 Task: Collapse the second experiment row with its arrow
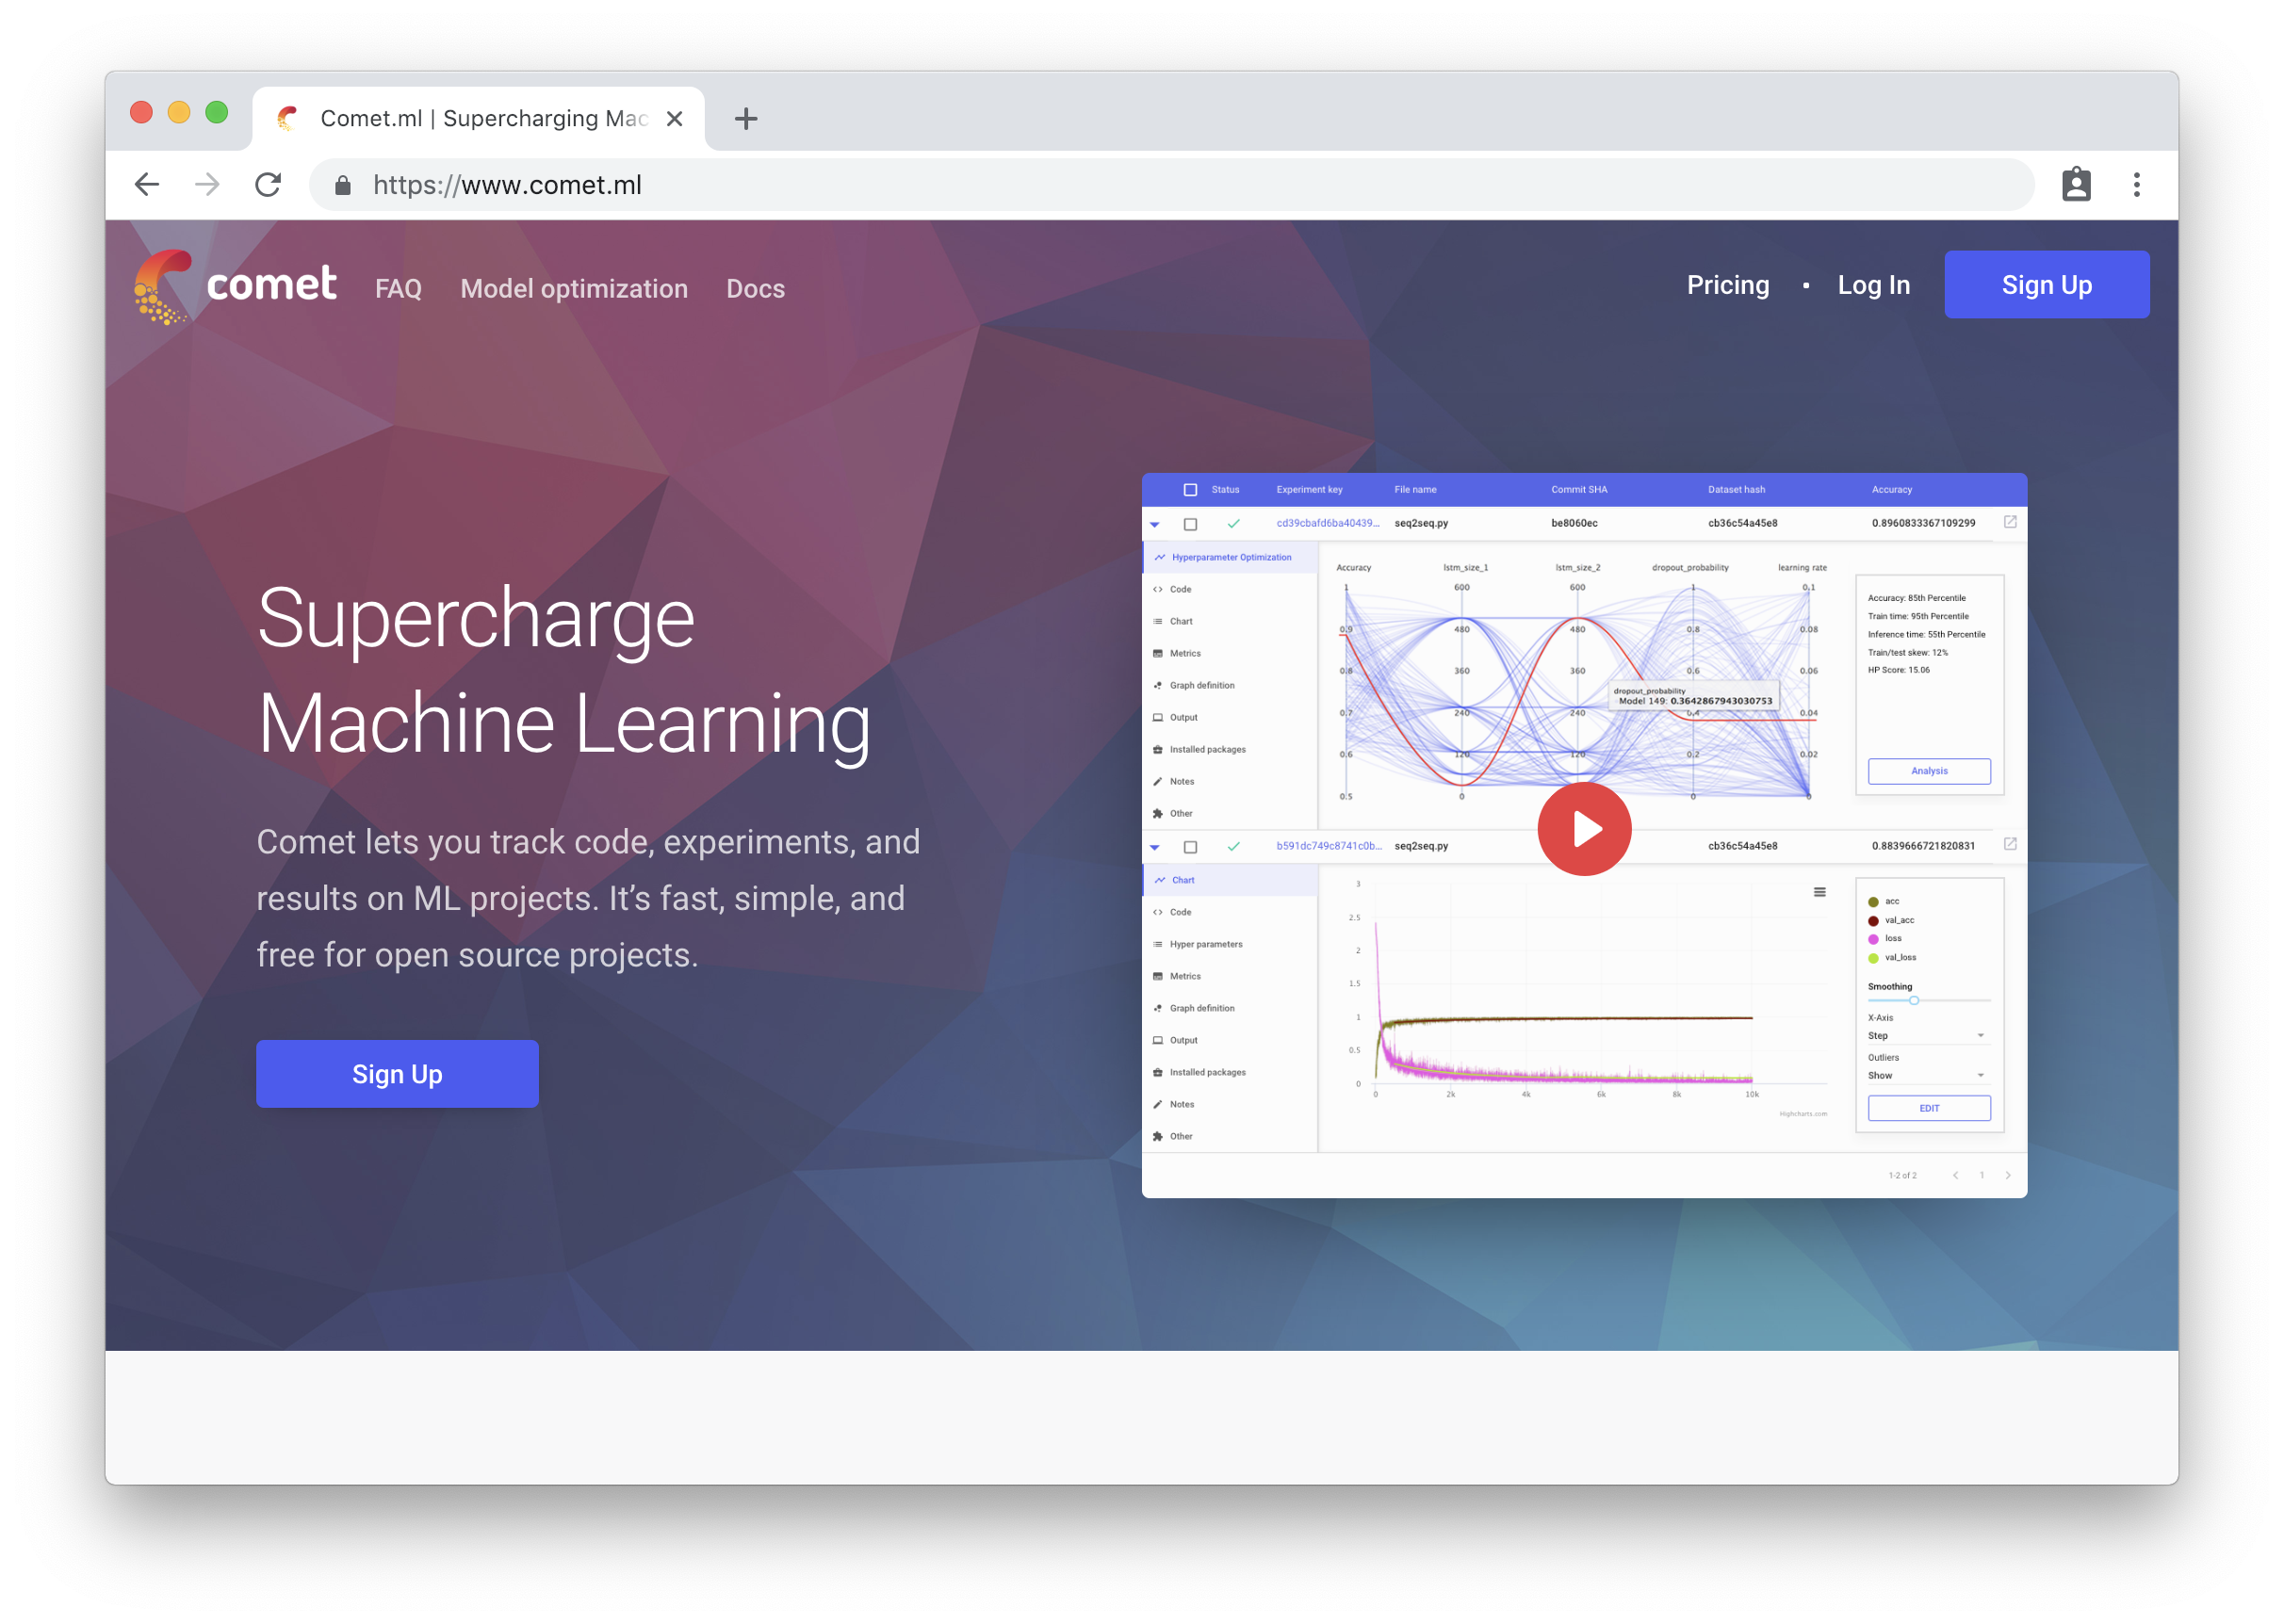1155,847
